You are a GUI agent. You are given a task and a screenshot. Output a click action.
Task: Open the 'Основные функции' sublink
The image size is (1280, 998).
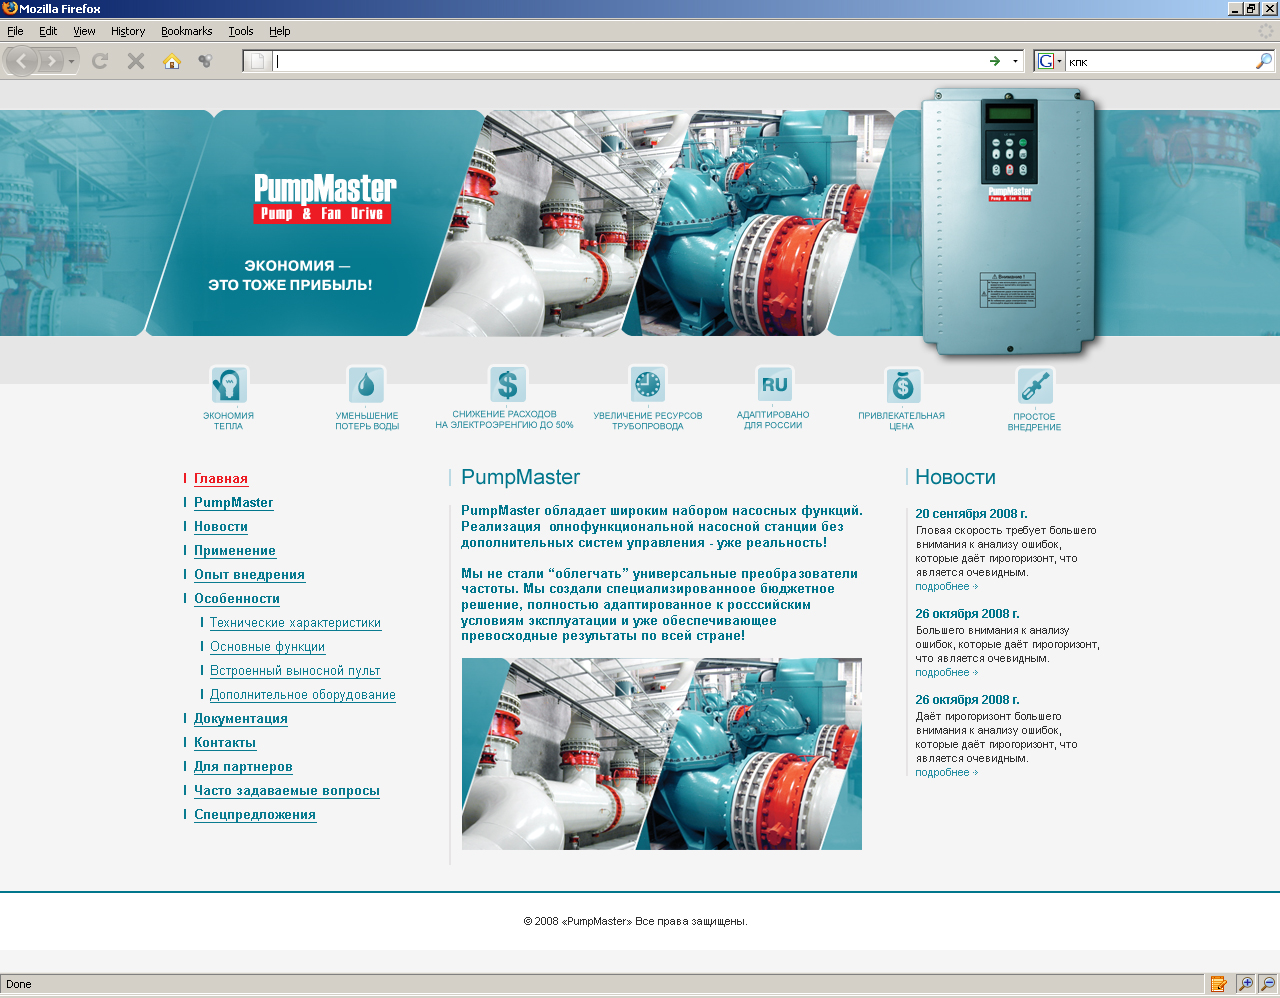pyautogui.click(x=267, y=647)
